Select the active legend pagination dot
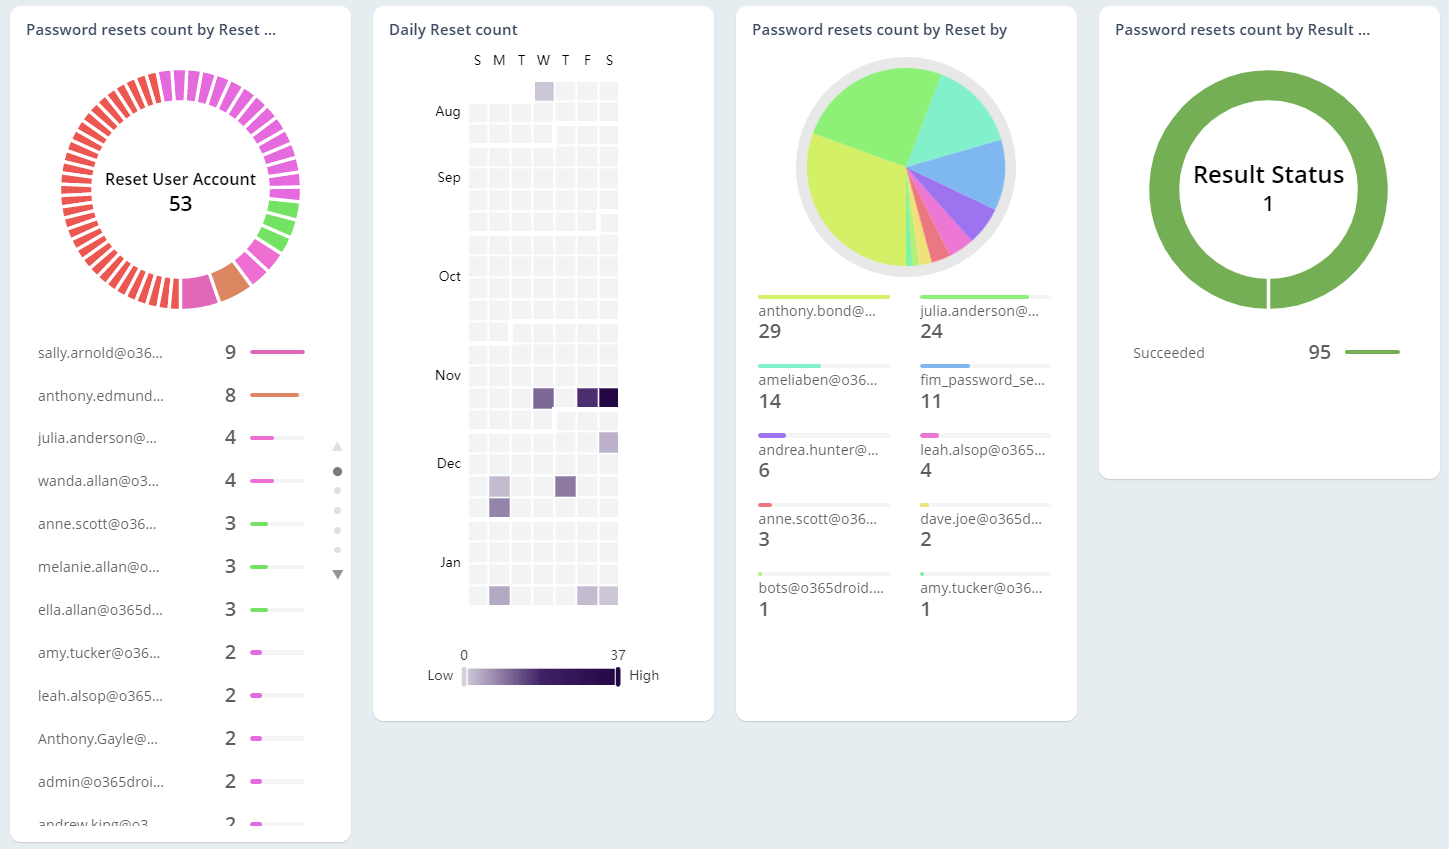Image resolution: width=1449 pixels, height=849 pixels. click(337, 471)
